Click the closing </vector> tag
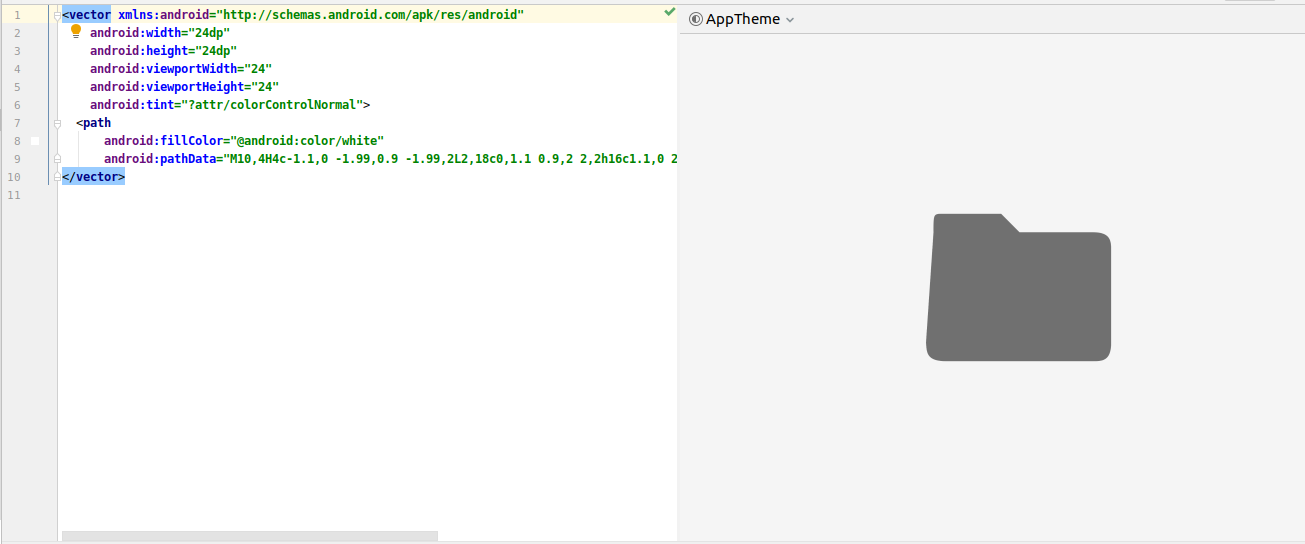The height and width of the screenshot is (544, 1305). tap(93, 177)
